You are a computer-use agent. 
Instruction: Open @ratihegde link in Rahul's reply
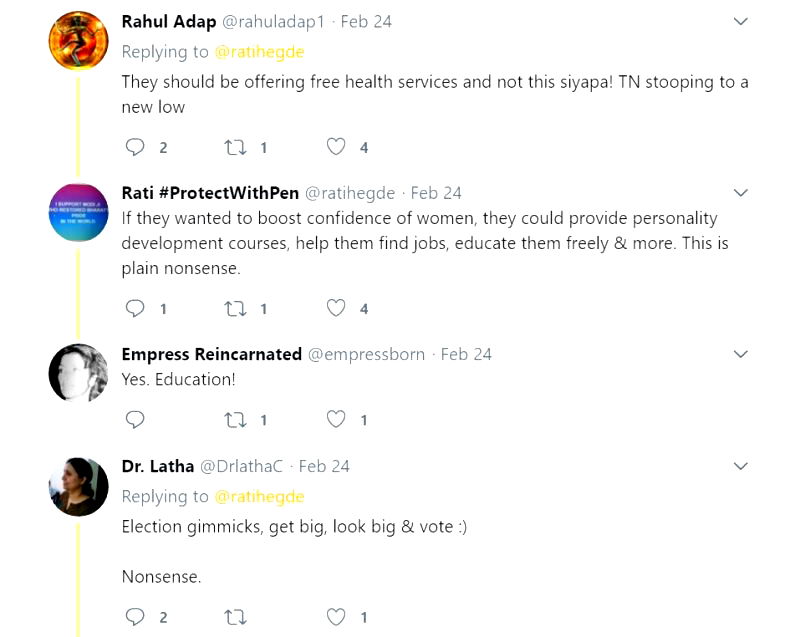[x=259, y=52]
